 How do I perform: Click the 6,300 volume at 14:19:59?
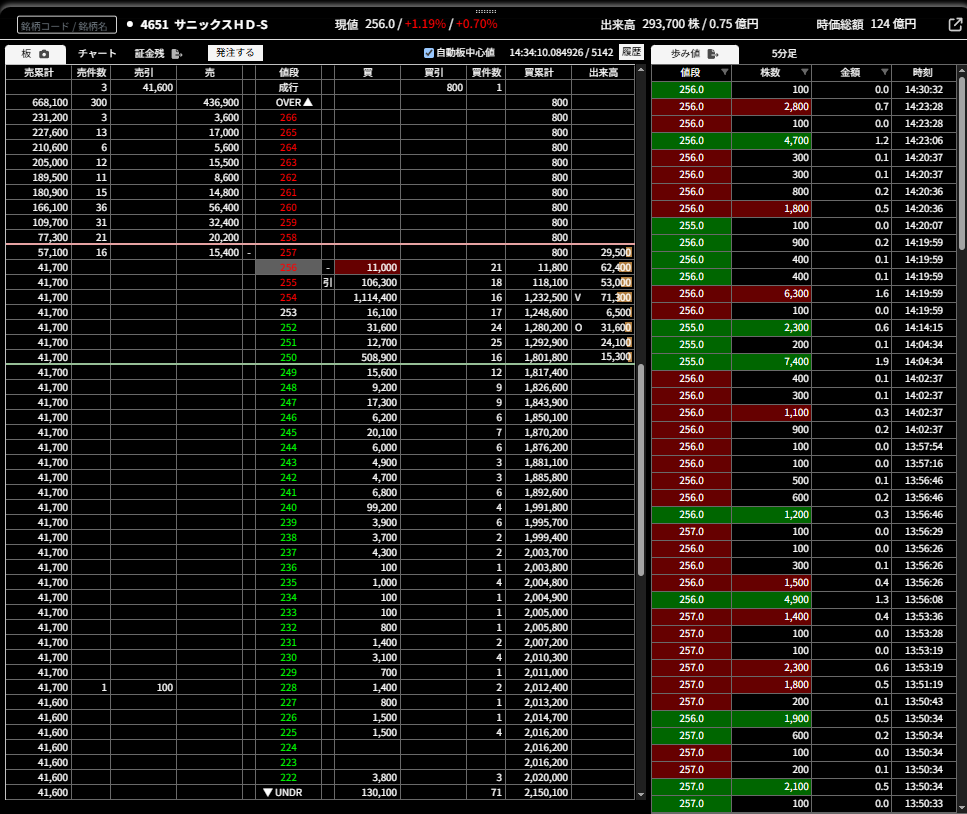[x=771, y=294]
